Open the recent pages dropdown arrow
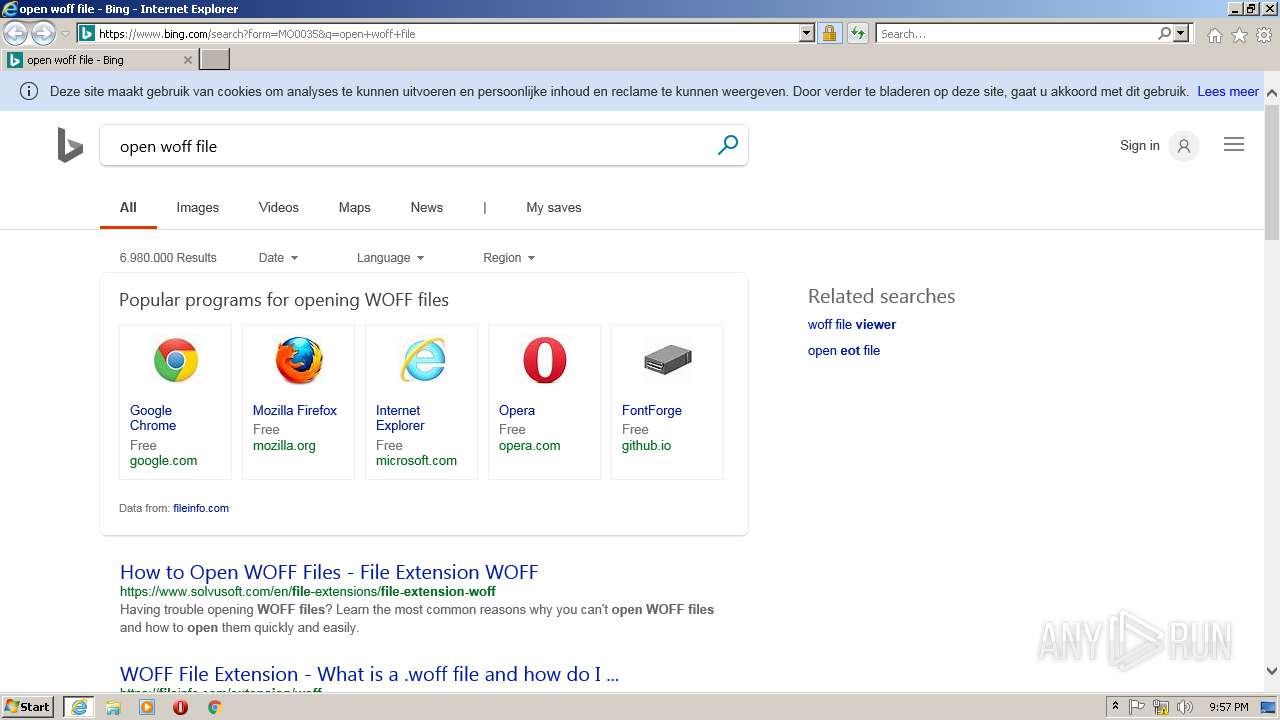 (x=65, y=34)
